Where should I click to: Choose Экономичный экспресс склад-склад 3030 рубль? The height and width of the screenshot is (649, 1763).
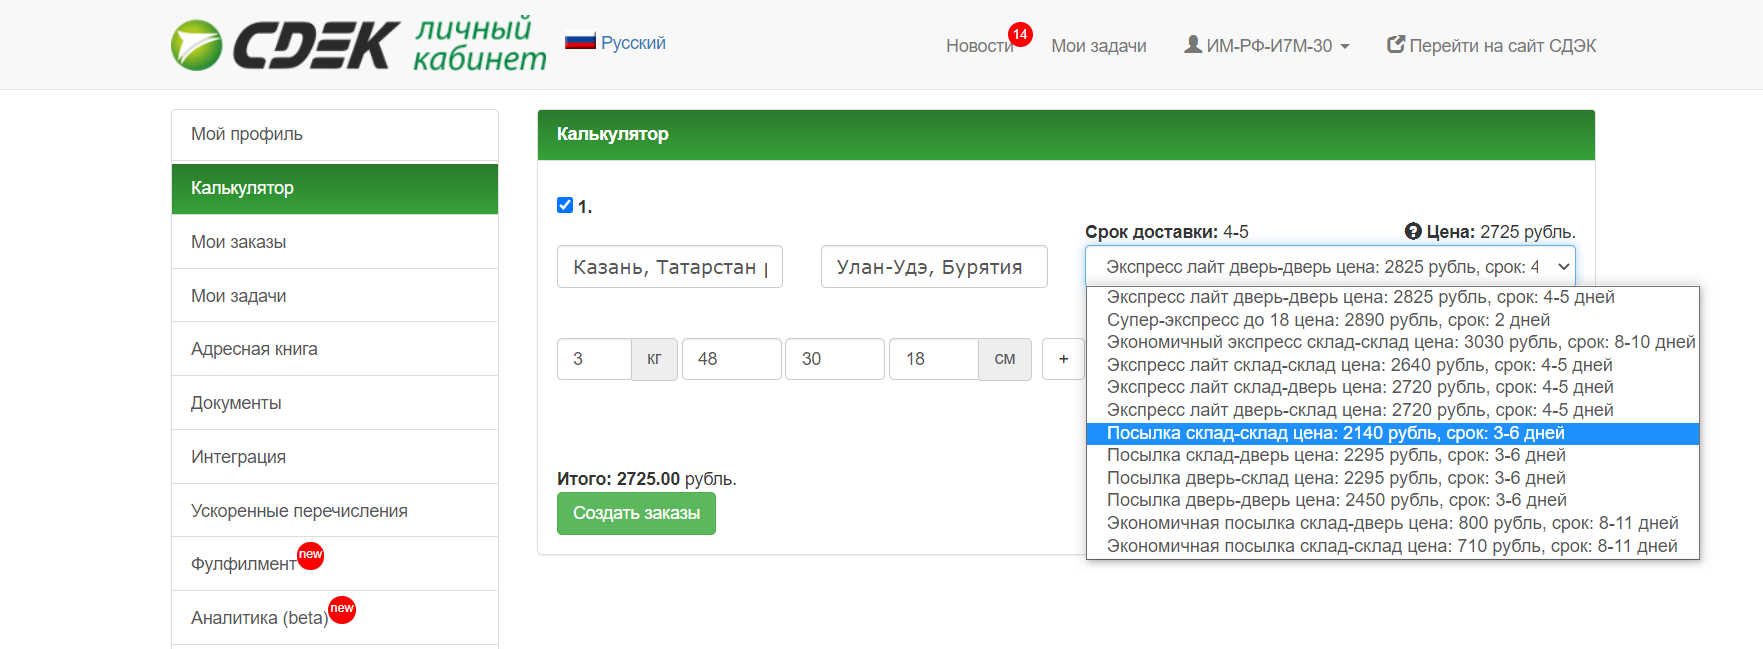(1392, 343)
